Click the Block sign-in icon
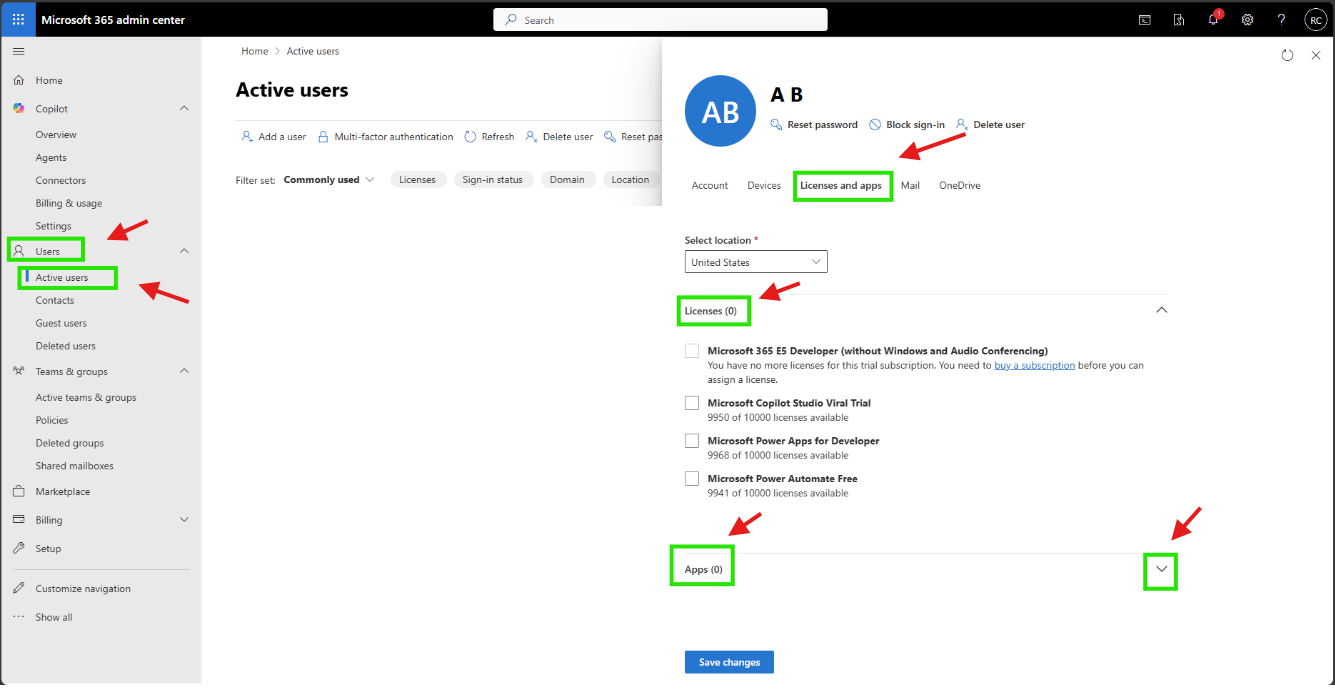The image size is (1335, 696). (875, 124)
